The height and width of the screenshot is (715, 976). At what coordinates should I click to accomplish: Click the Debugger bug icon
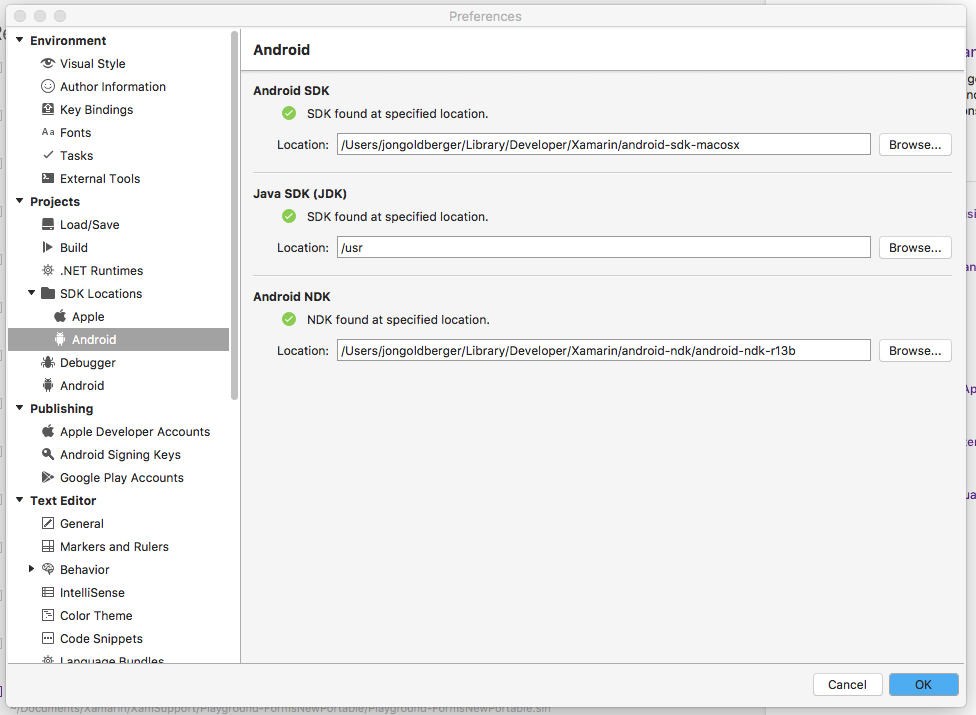coord(48,362)
